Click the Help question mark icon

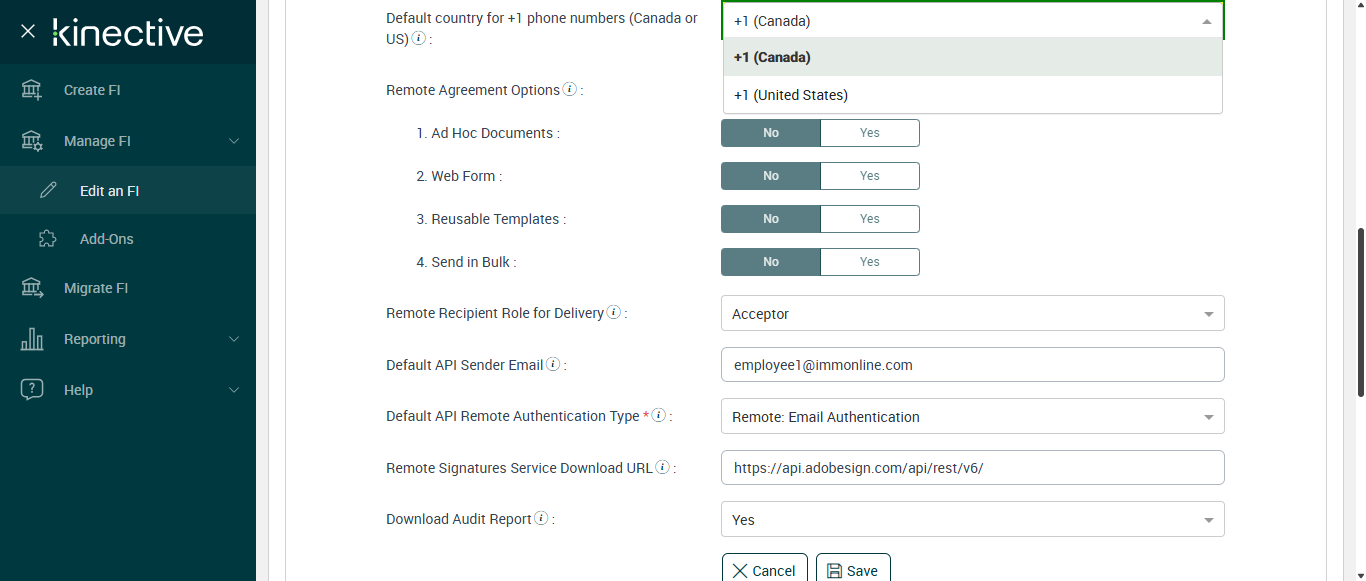click(x=32, y=390)
